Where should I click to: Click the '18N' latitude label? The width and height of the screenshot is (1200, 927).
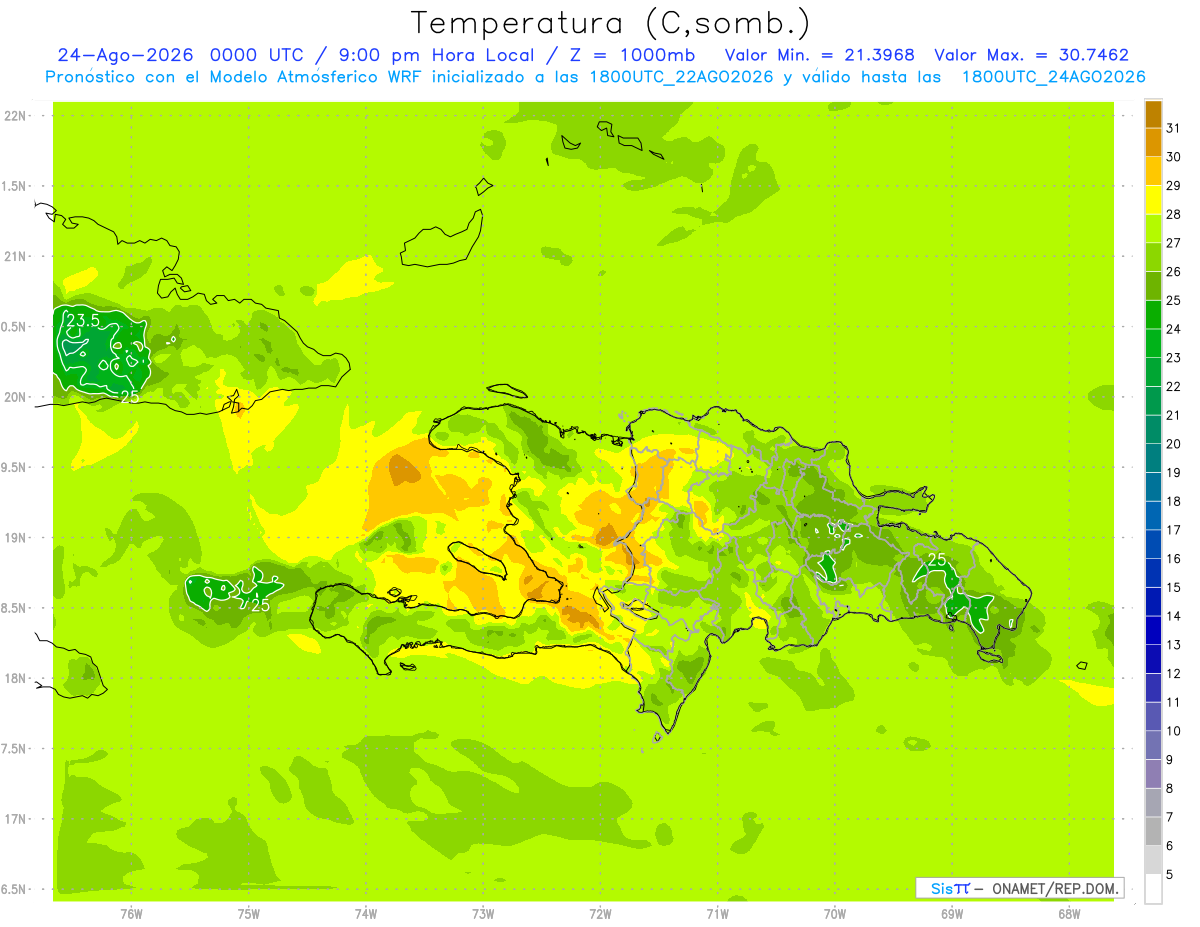pos(16,678)
